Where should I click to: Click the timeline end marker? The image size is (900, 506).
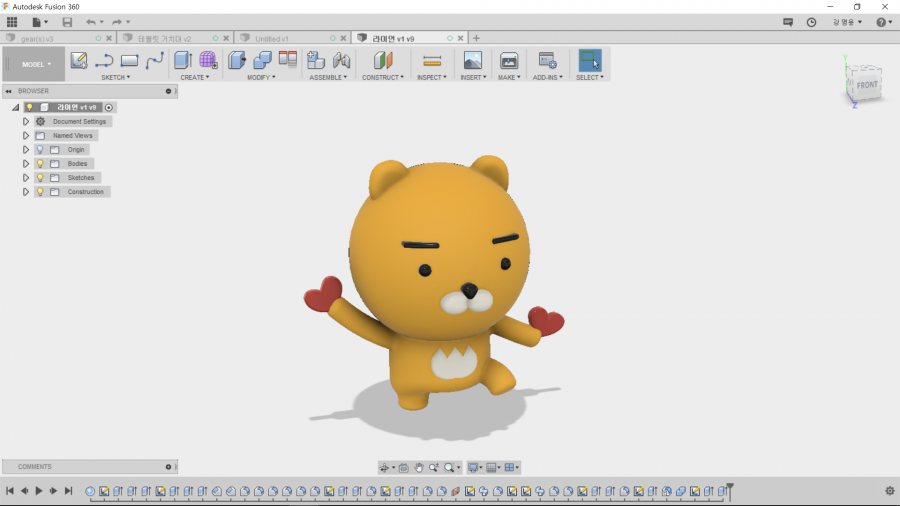[x=730, y=492]
